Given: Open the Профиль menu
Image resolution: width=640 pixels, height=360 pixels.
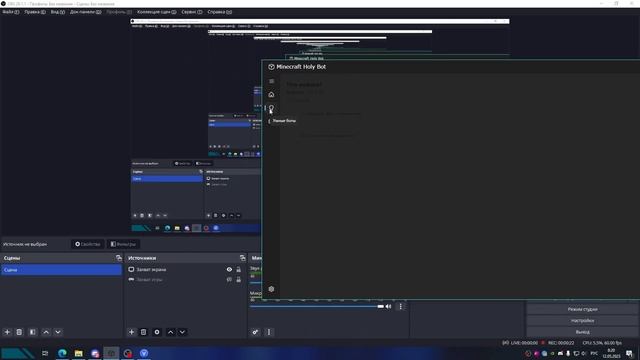Looking at the screenshot, I should (119, 12).
